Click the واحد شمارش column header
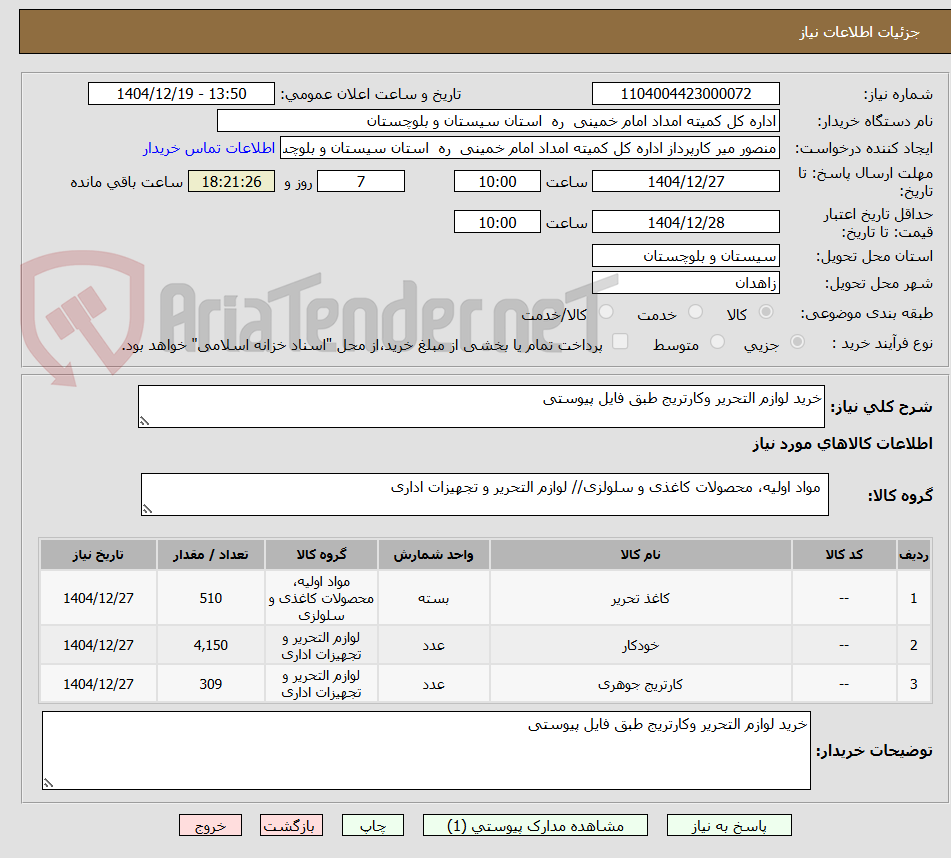The height and width of the screenshot is (858, 951). [433, 555]
